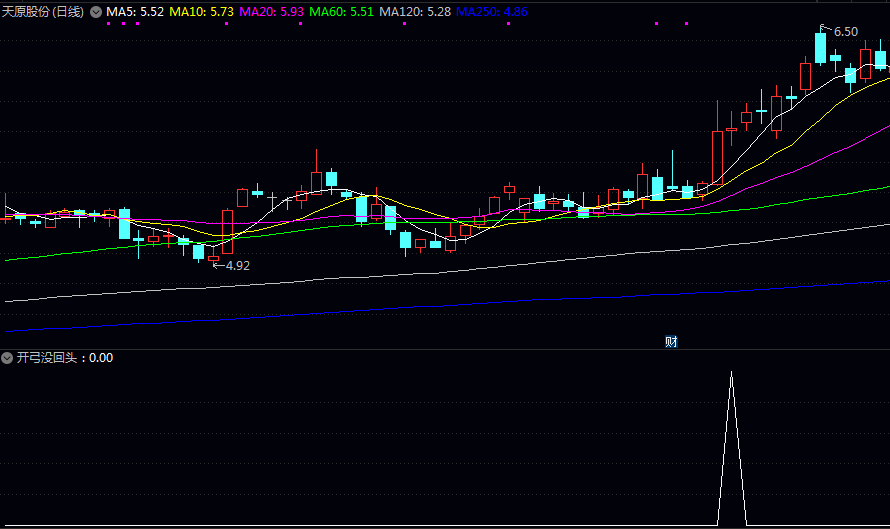This screenshot has height=529, width=890.
Task: Open the dropdown arrow beside 天原股份 (日线)
Action: coord(96,12)
